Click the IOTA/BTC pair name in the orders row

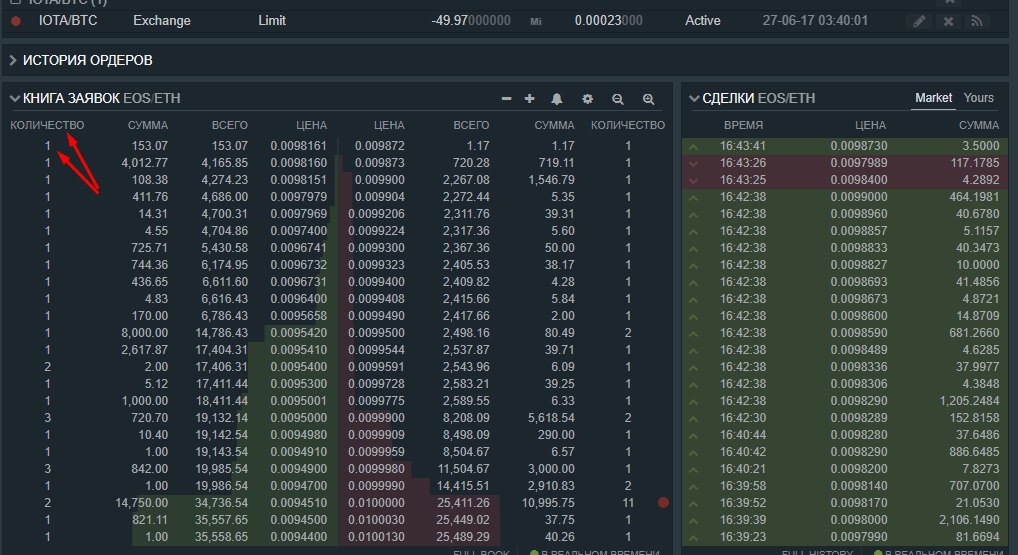tap(68, 21)
